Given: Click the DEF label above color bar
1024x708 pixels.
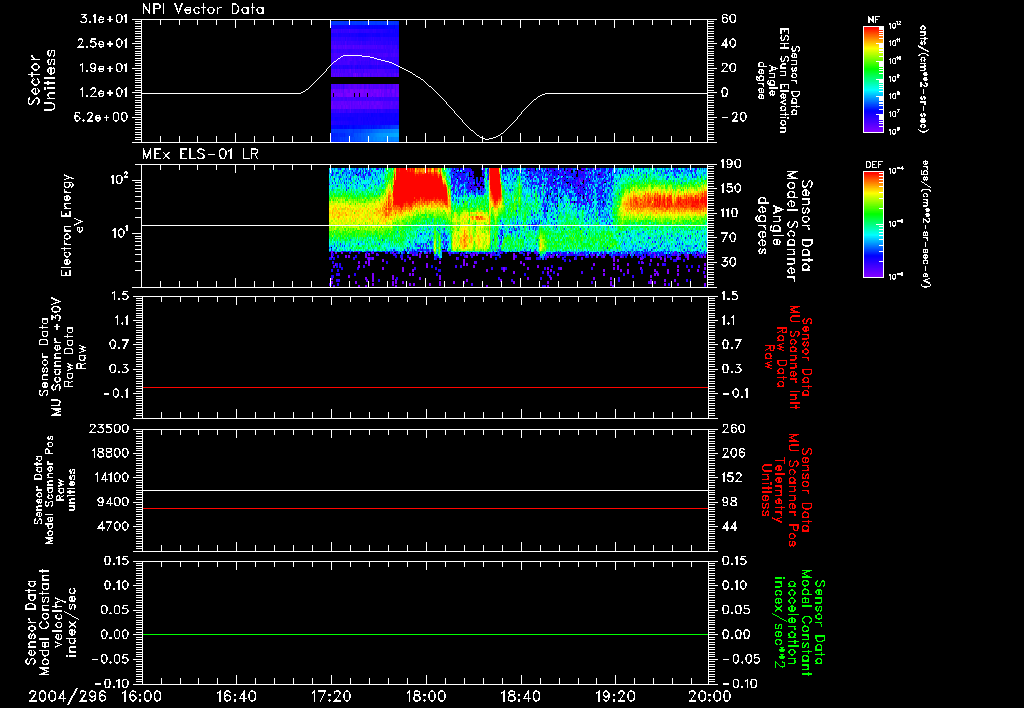Looking at the screenshot, I should 873,165.
